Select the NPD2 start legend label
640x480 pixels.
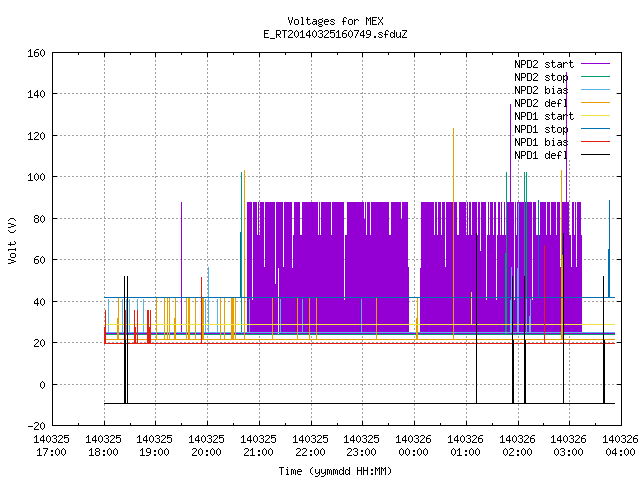click(x=544, y=64)
